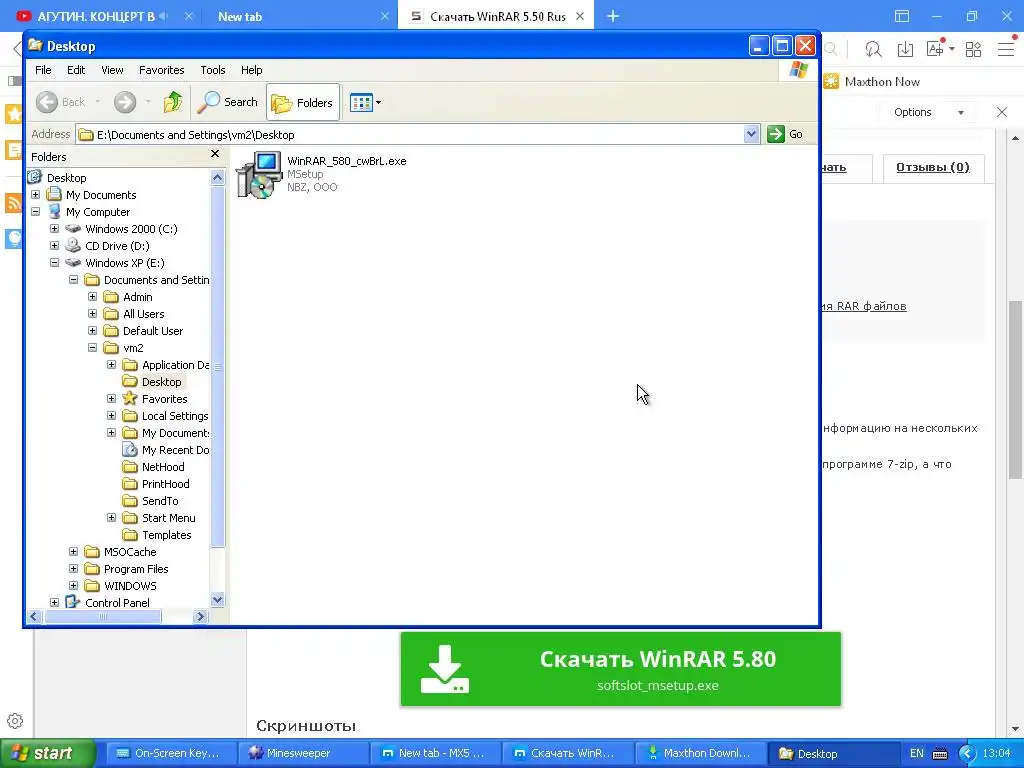Screen dimensions: 1024x768
Task: Open the View menu
Action: [x=112, y=70]
